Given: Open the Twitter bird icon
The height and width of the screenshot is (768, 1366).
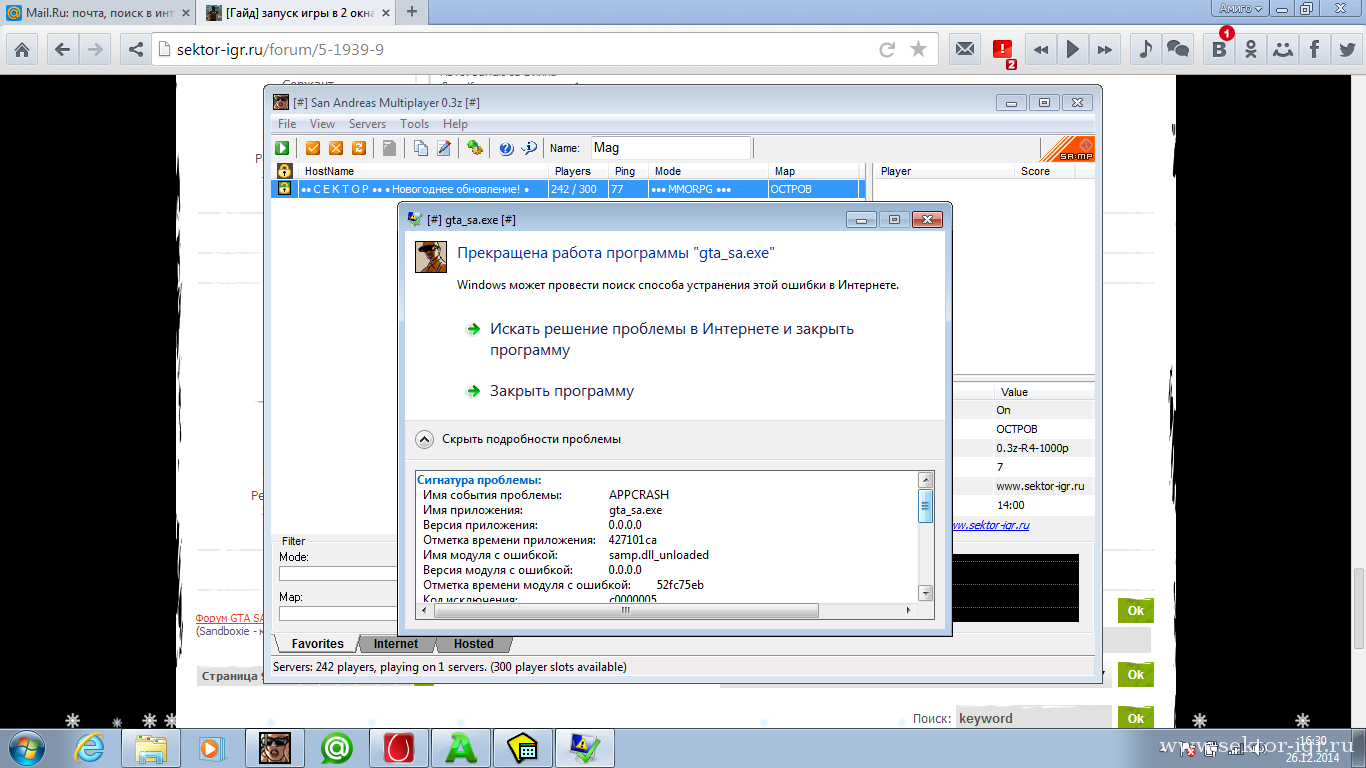Looking at the screenshot, I should (1346, 48).
